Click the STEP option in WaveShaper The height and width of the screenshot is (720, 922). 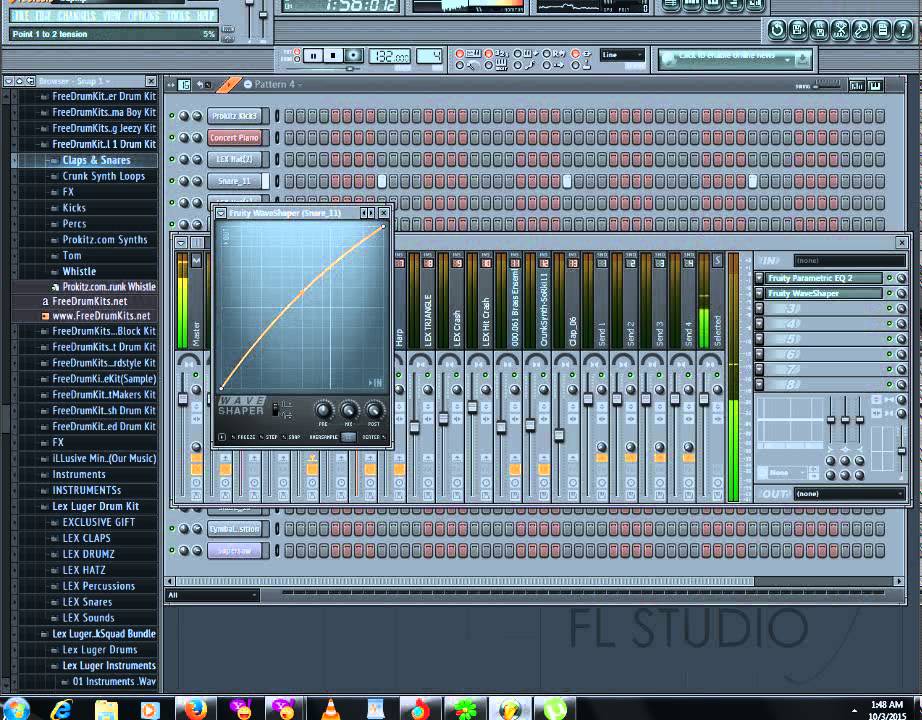point(269,437)
